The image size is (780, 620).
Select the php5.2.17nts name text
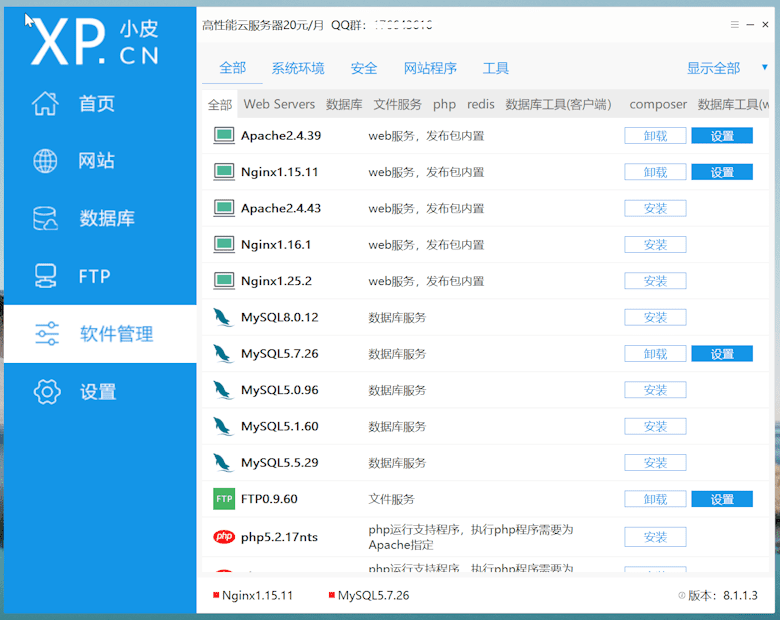[279, 537]
